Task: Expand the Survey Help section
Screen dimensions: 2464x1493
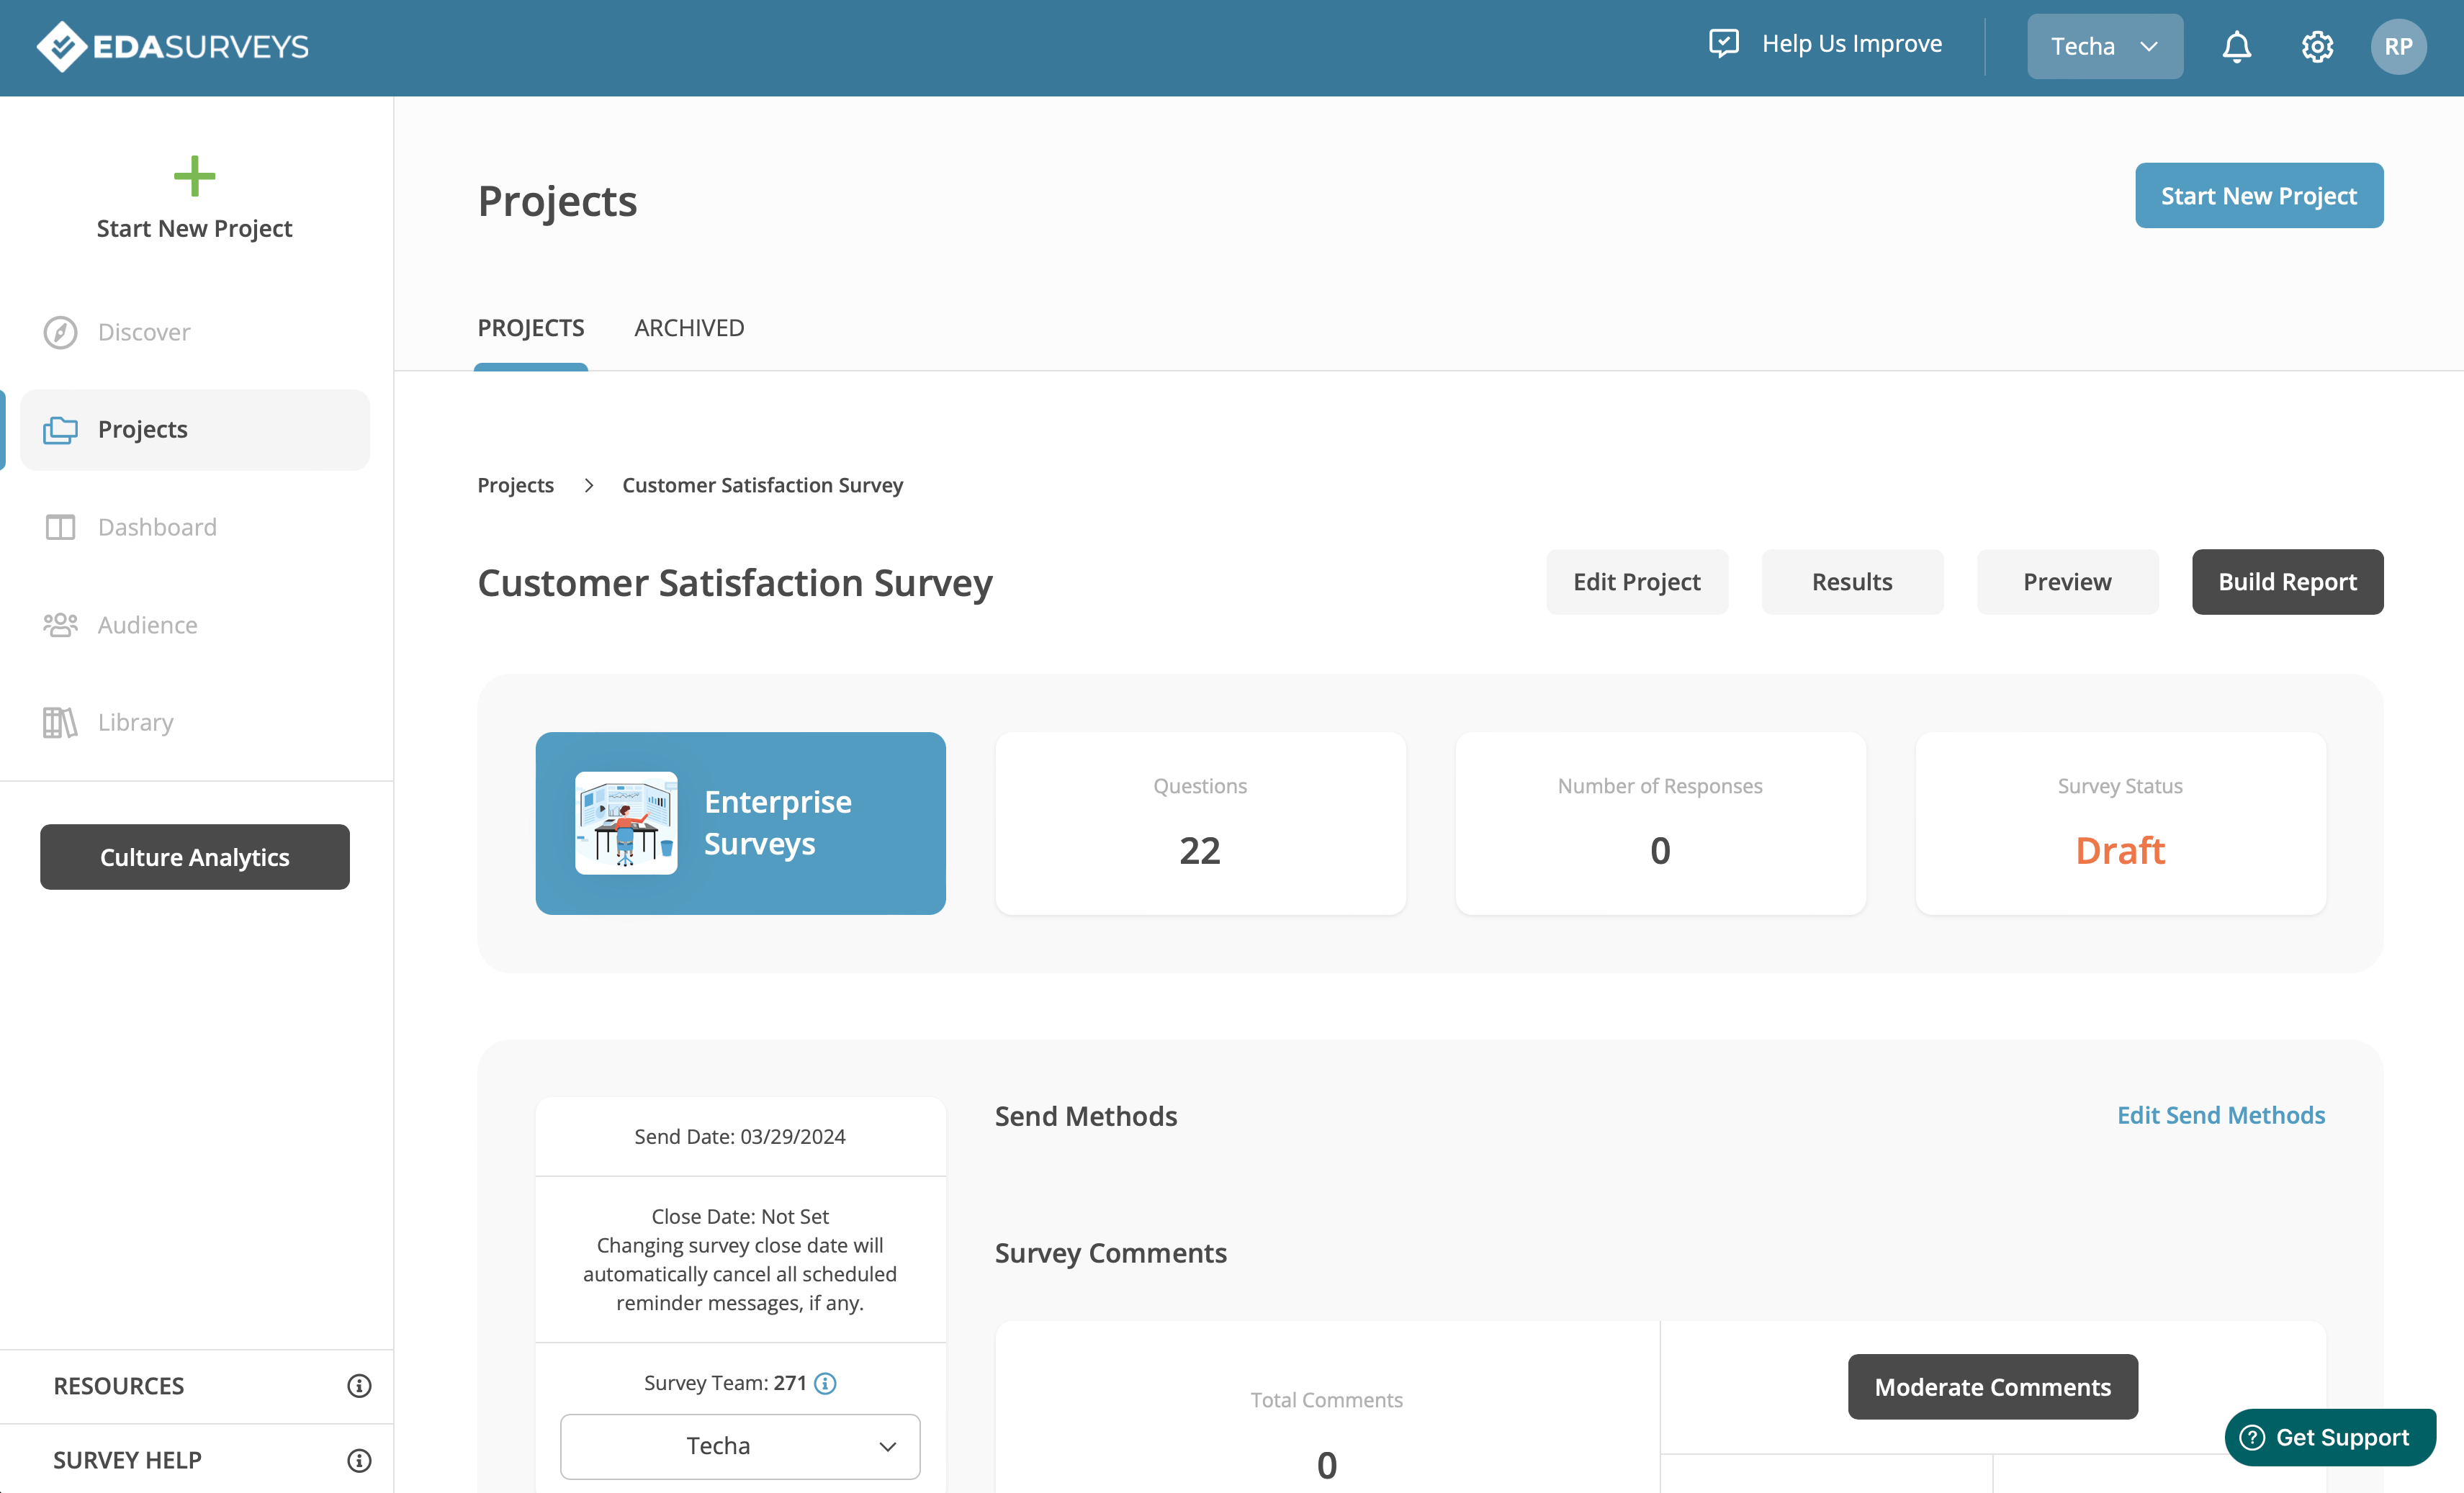Action: pyautogui.click(x=197, y=1460)
